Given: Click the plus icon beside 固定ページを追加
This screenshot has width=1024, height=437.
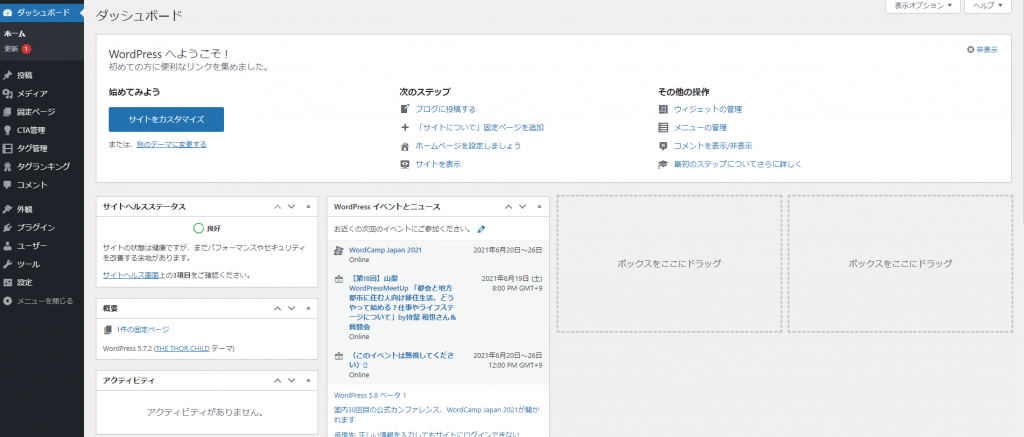Looking at the screenshot, I should [x=405, y=127].
